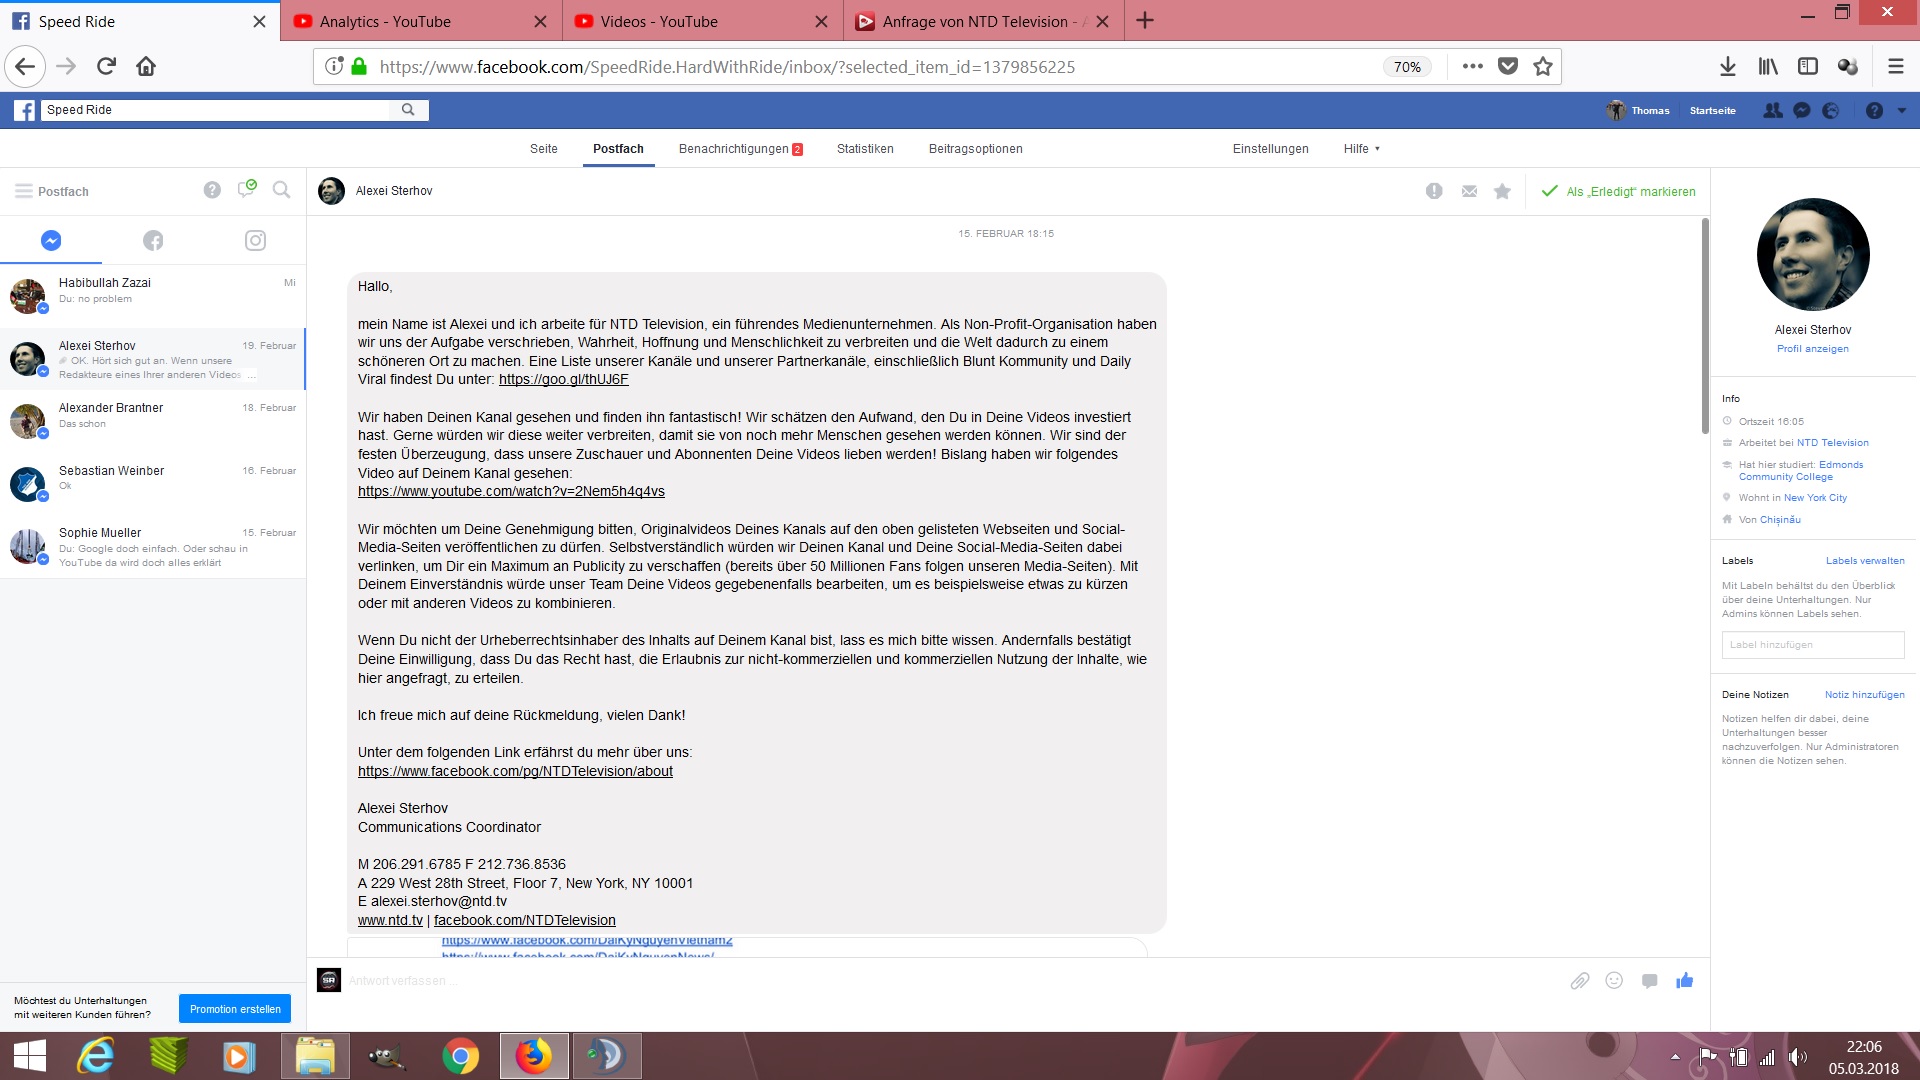Viewport: 1920px width, 1080px height.
Task: Click the paperclip attach file icon
Action: (1579, 981)
